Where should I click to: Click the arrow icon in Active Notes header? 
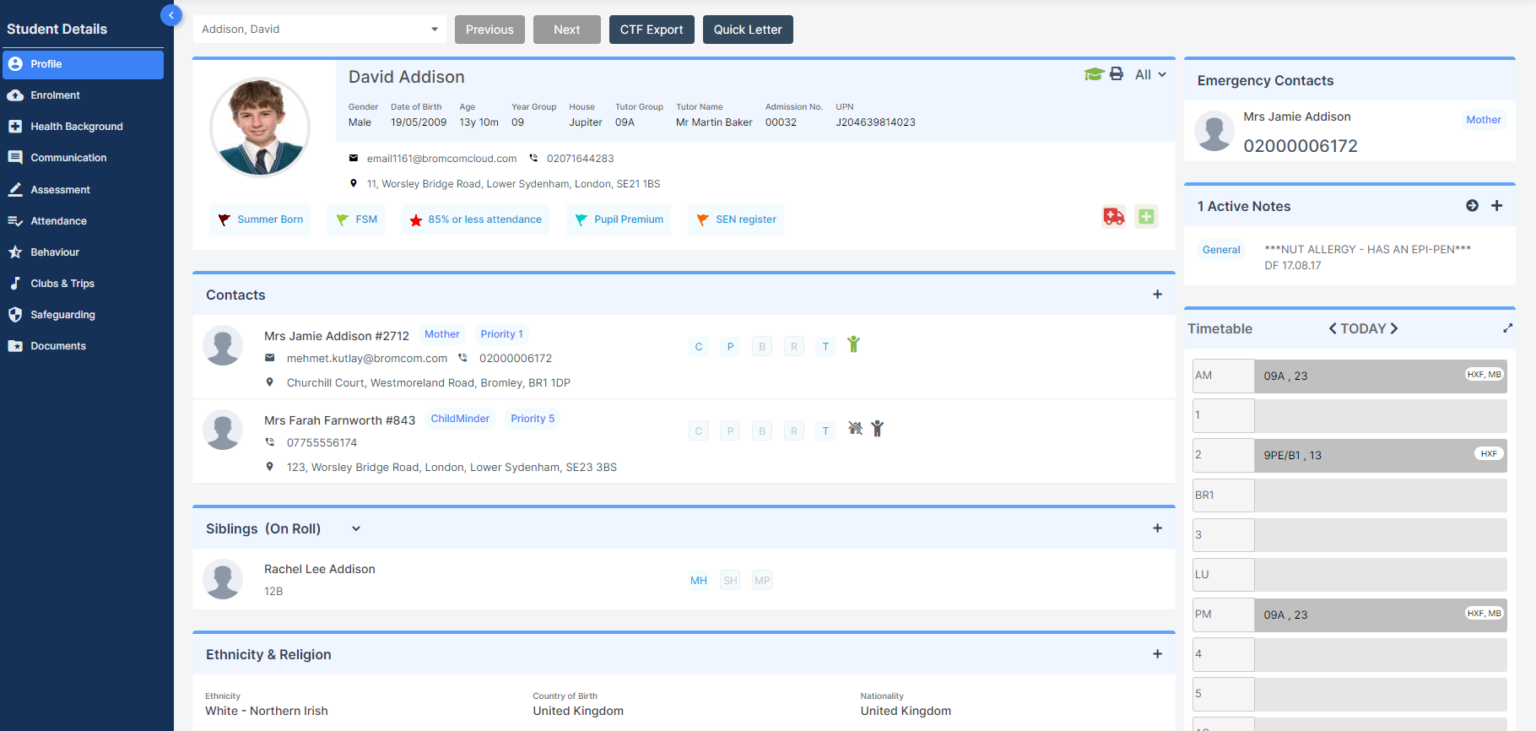(x=1472, y=205)
